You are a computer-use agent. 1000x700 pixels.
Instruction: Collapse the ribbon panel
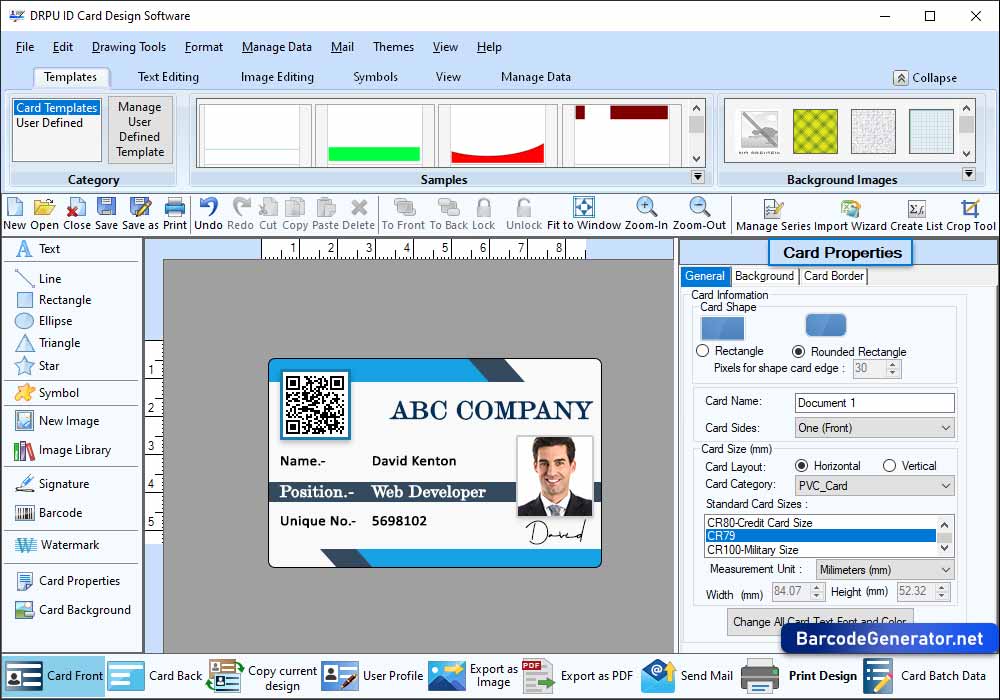click(x=925, y=78)
